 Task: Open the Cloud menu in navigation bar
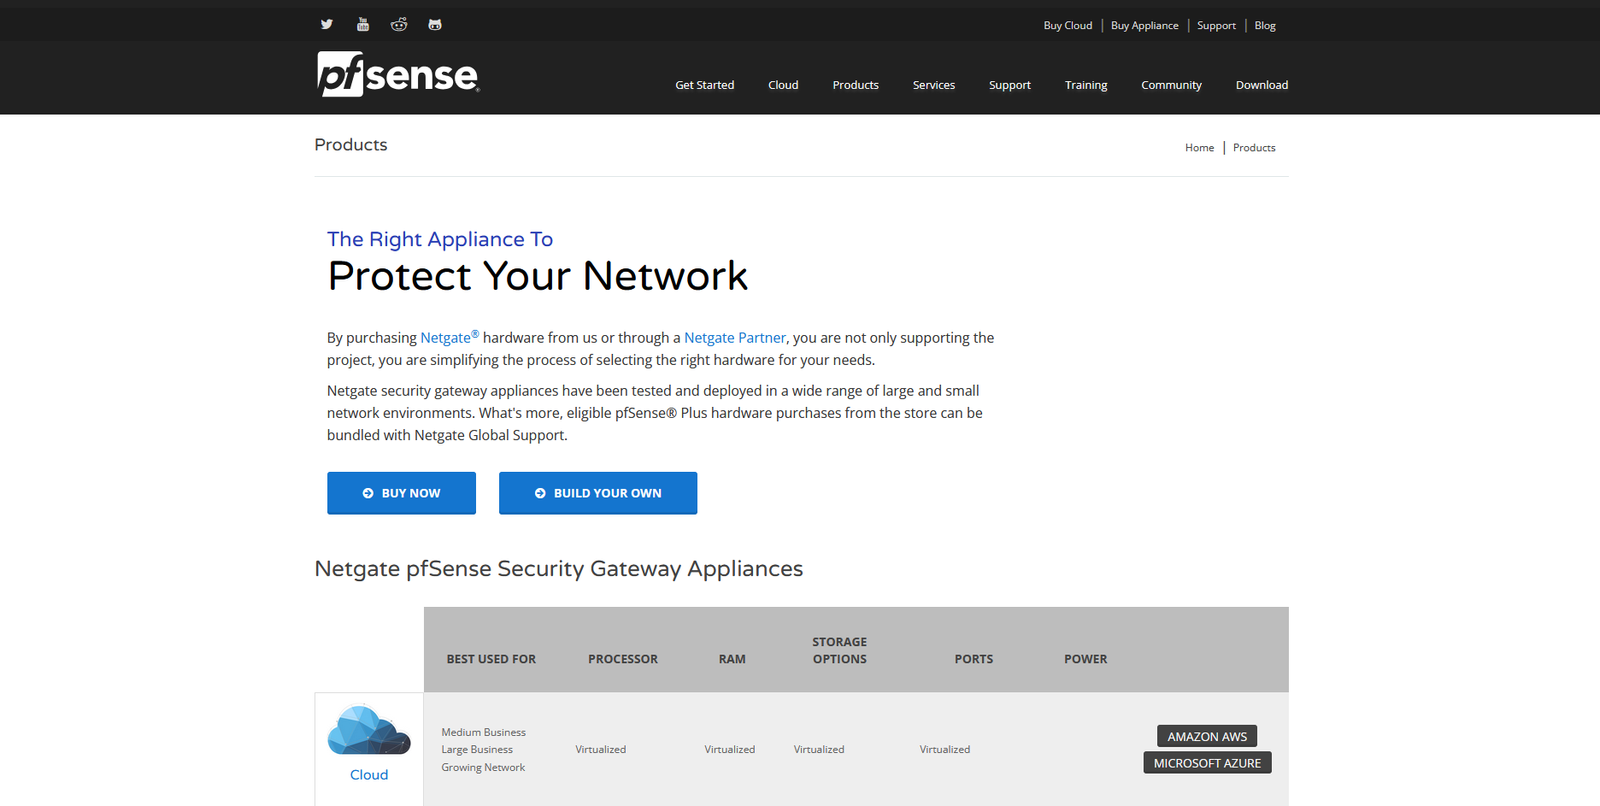(x=783, y=85)
